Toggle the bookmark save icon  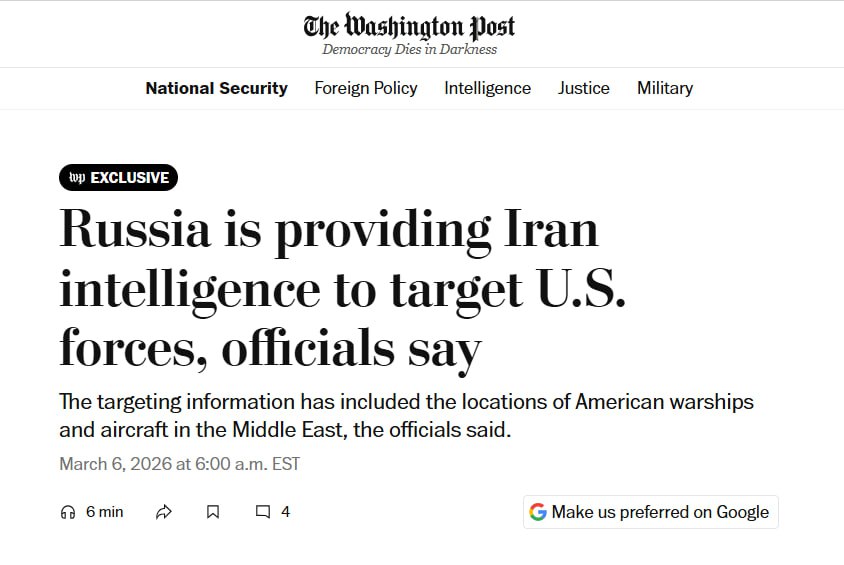coord(213,512)
